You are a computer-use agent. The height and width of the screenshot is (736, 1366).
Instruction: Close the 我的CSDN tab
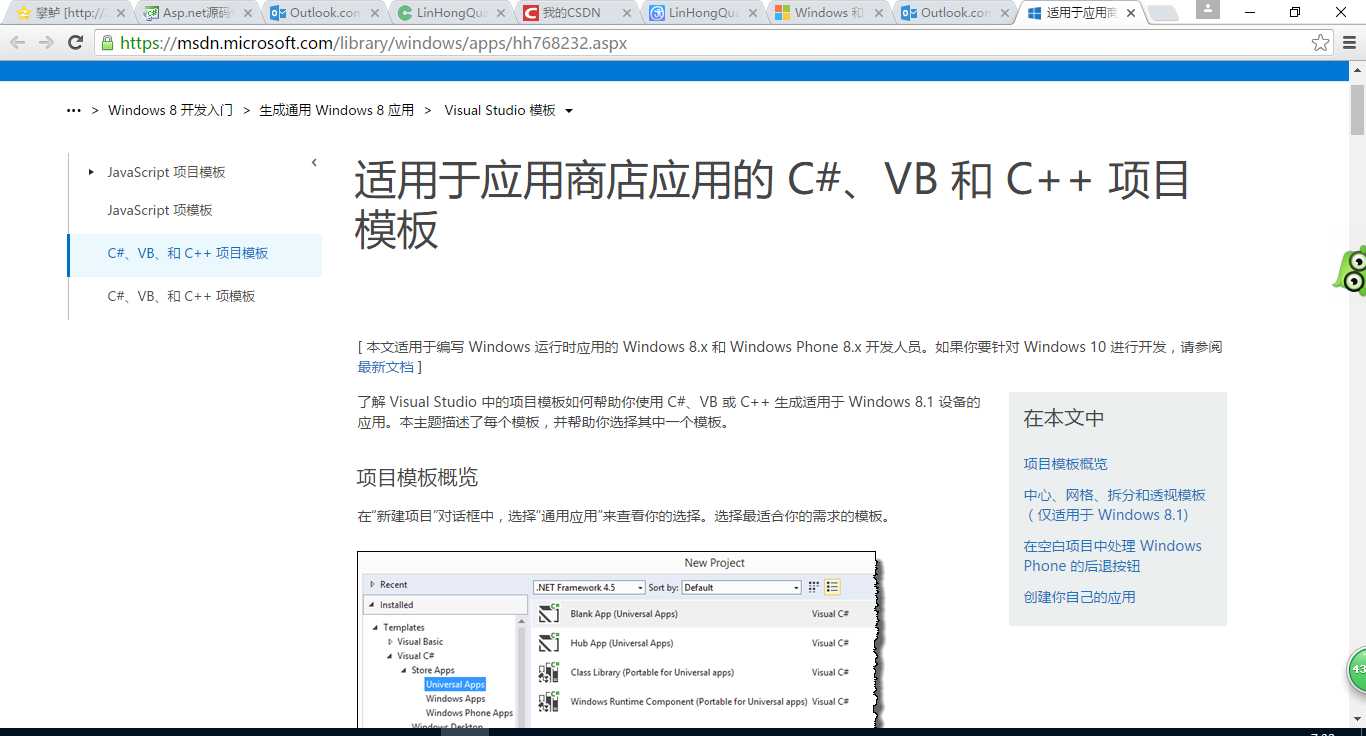[x=627, y=13]
